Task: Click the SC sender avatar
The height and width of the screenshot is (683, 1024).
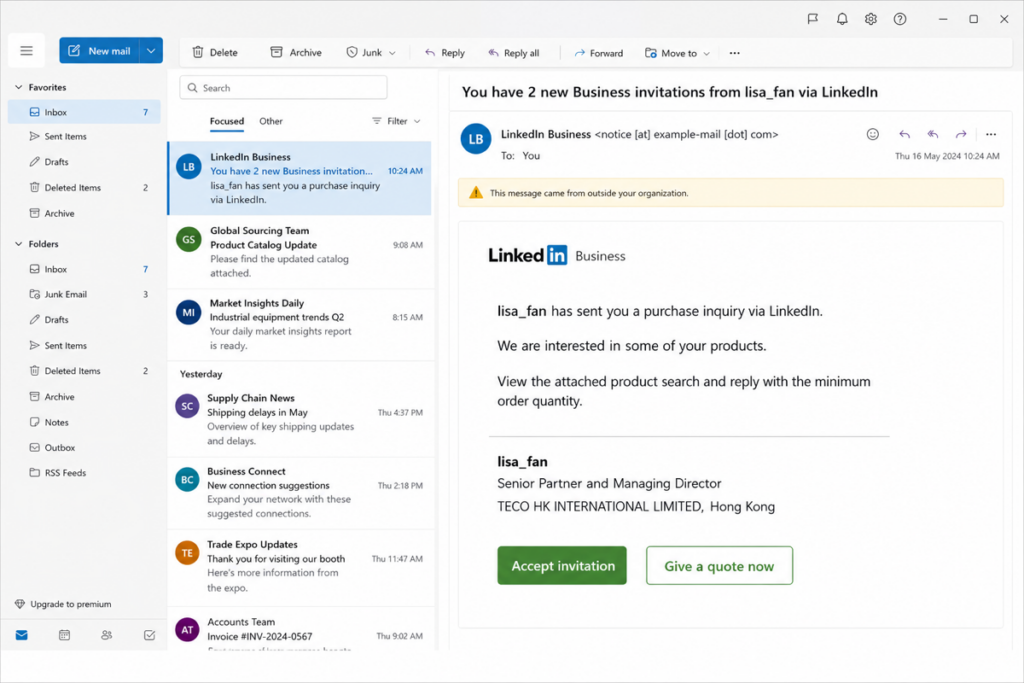Action: (x=187, y=406)
